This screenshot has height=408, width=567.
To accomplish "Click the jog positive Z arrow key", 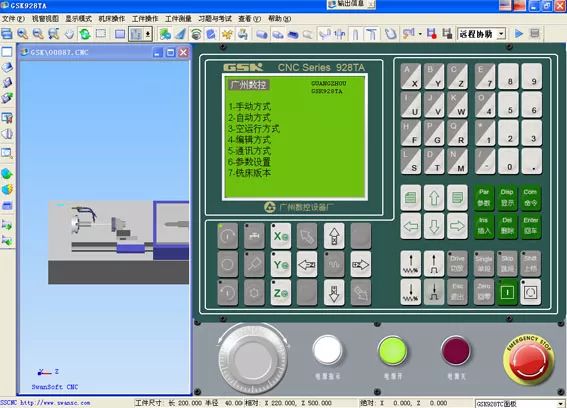I will click(361, 265).
